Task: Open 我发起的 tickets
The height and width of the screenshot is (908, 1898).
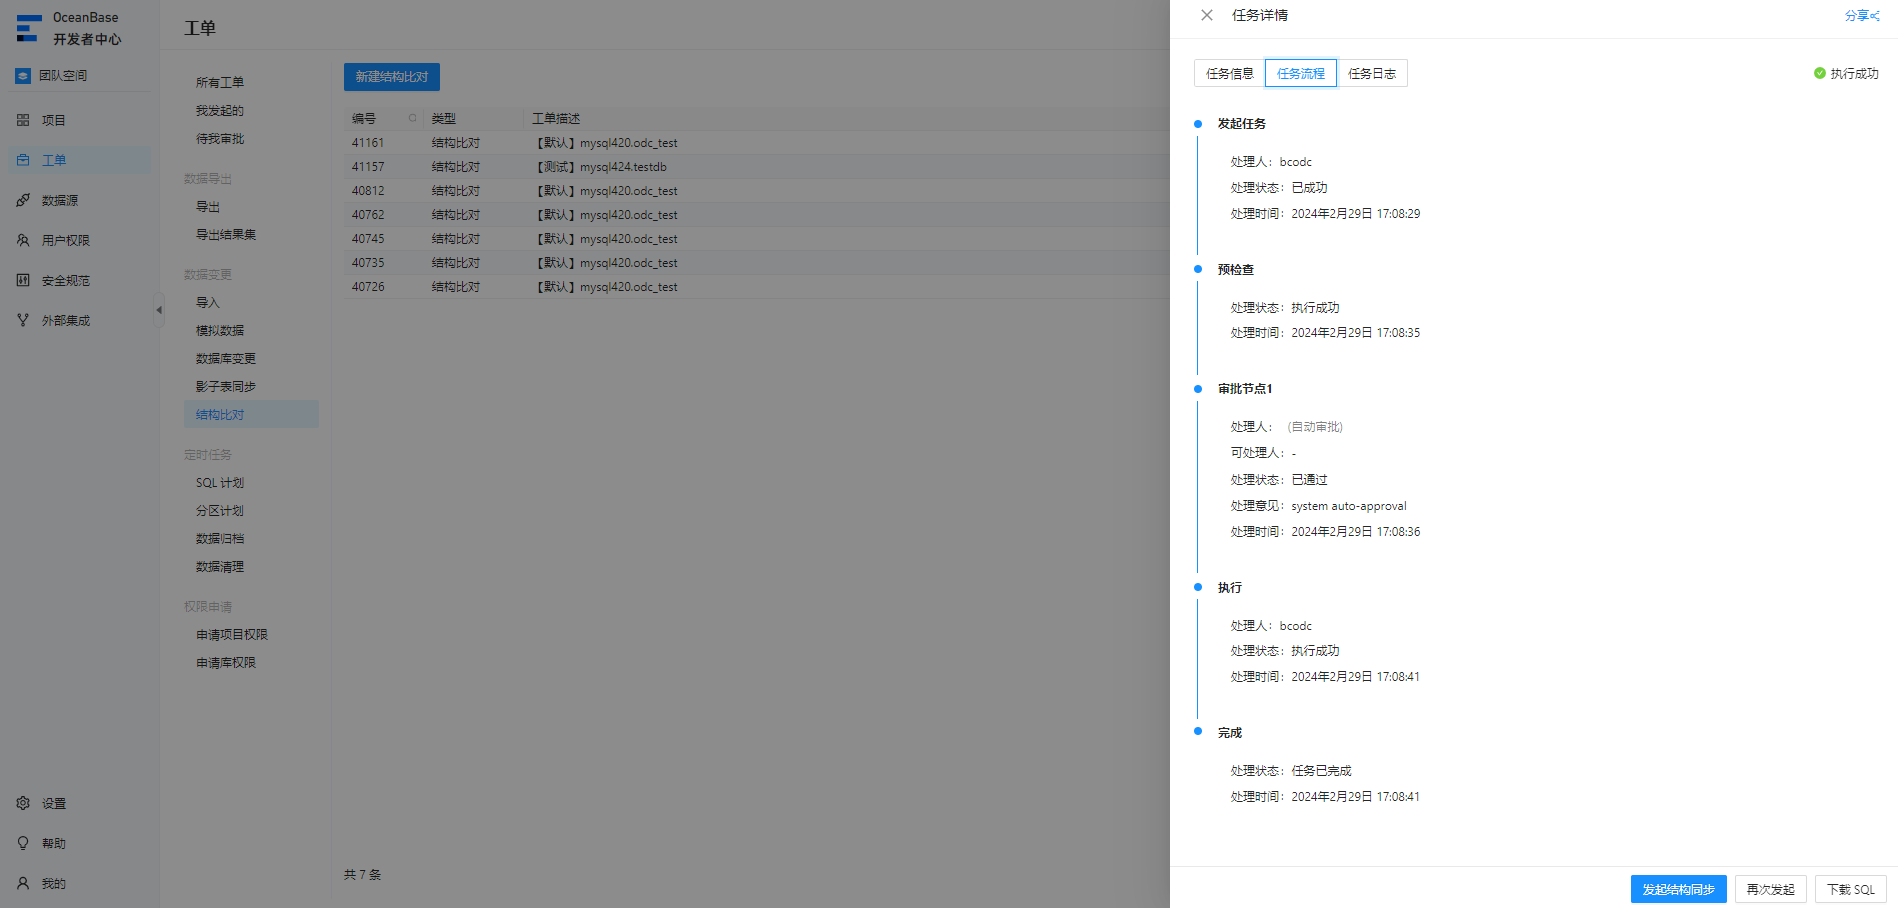Action: click(x=220, y=110)
